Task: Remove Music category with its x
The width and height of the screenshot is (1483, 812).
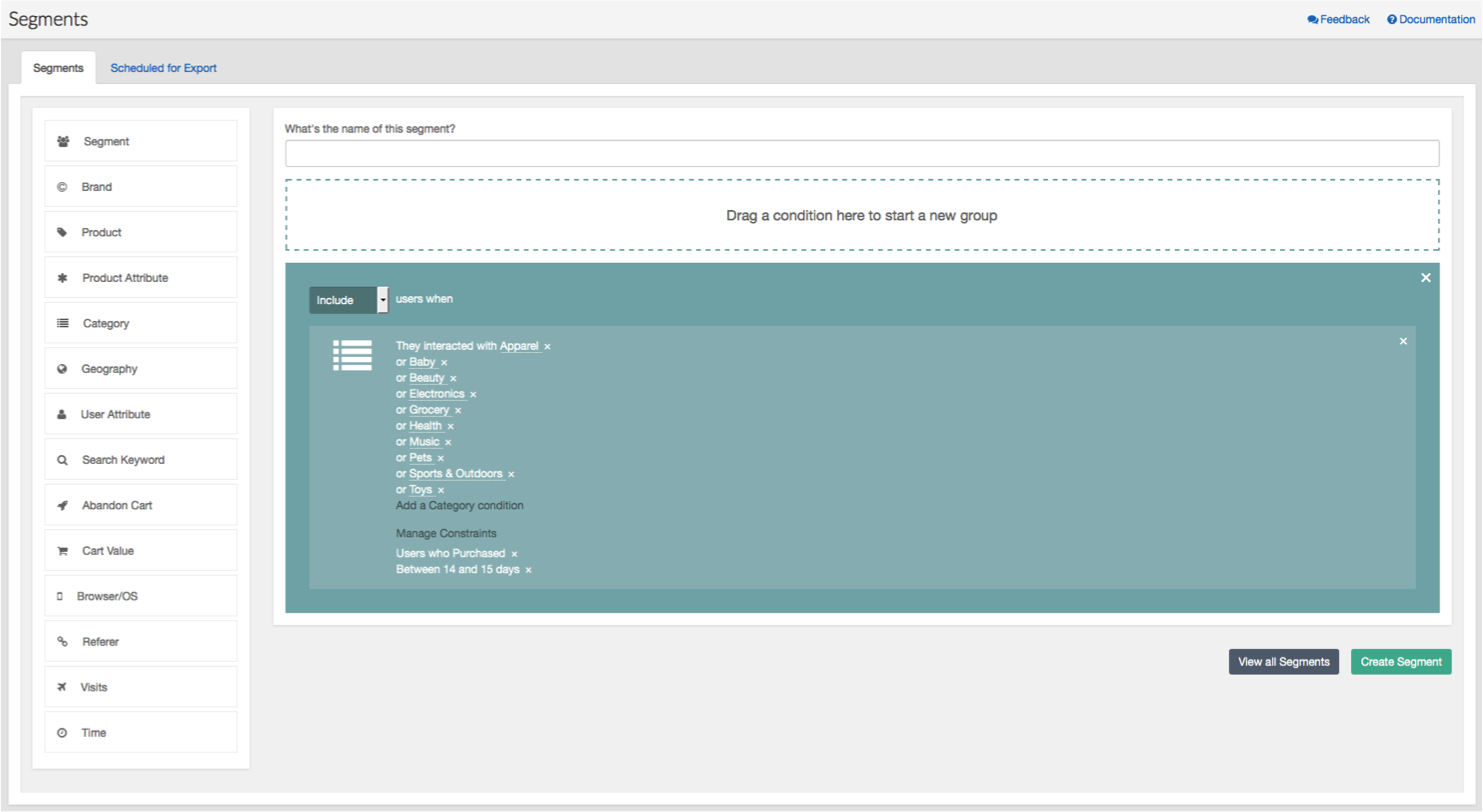Action: 448,442
